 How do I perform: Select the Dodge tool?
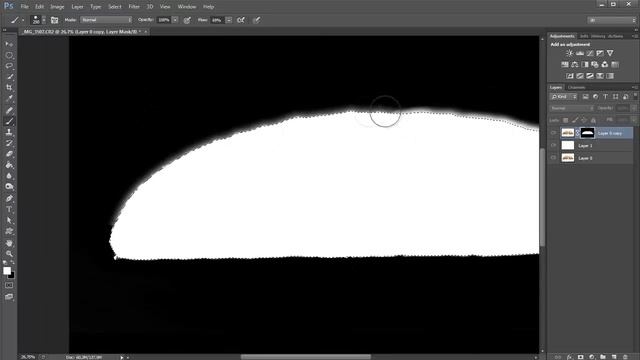click(9, 187)
